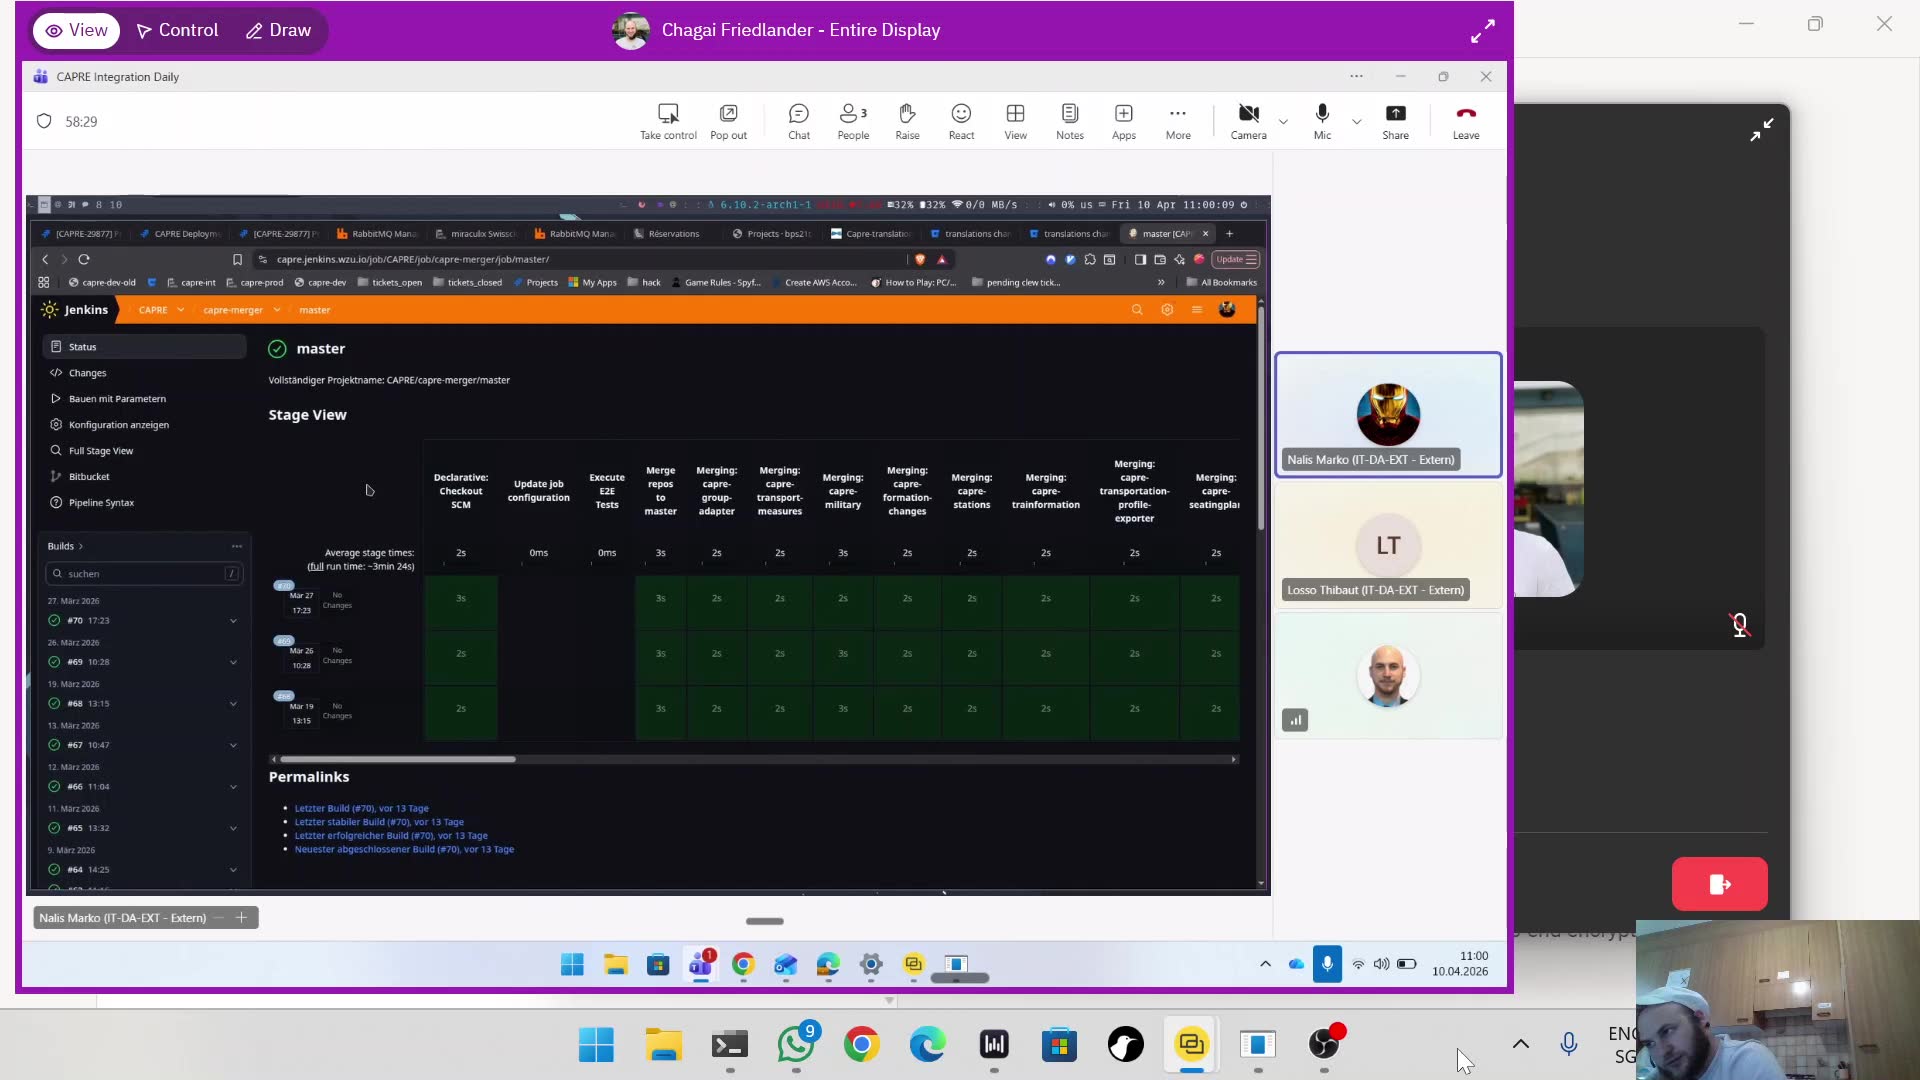This screenshot has width=1920, height=1080.
Task: Select Nalis Marko participant tile
Action: tap(1388, 415)
